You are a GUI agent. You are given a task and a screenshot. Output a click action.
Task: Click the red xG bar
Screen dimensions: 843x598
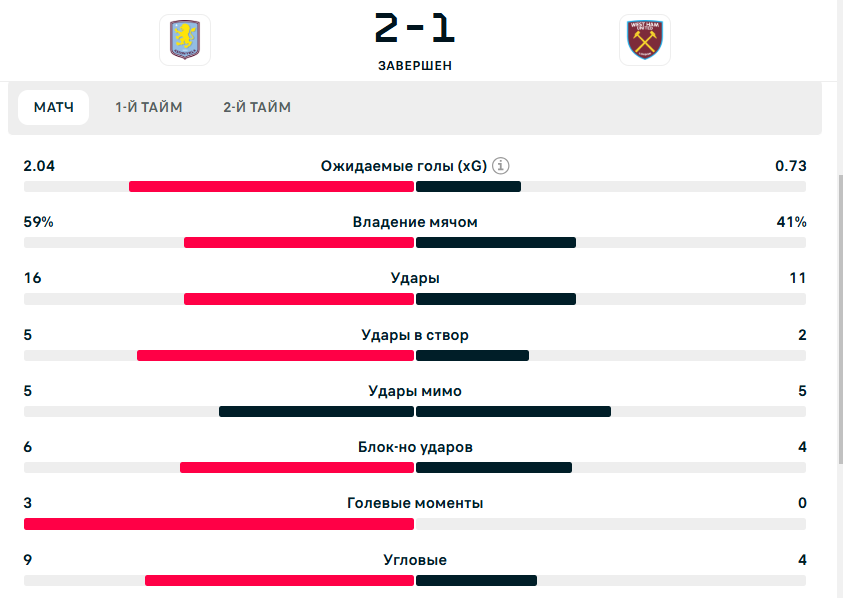[271, 187]
